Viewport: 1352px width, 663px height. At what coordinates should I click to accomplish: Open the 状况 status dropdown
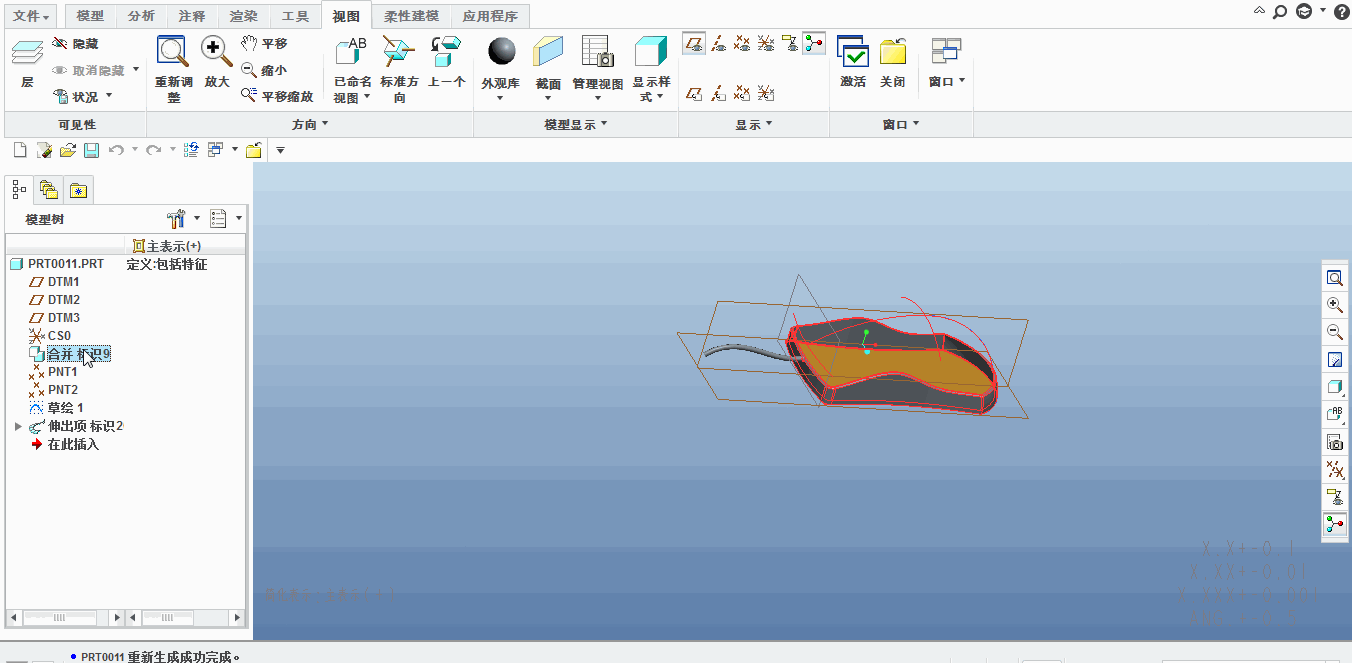(82, 97)
